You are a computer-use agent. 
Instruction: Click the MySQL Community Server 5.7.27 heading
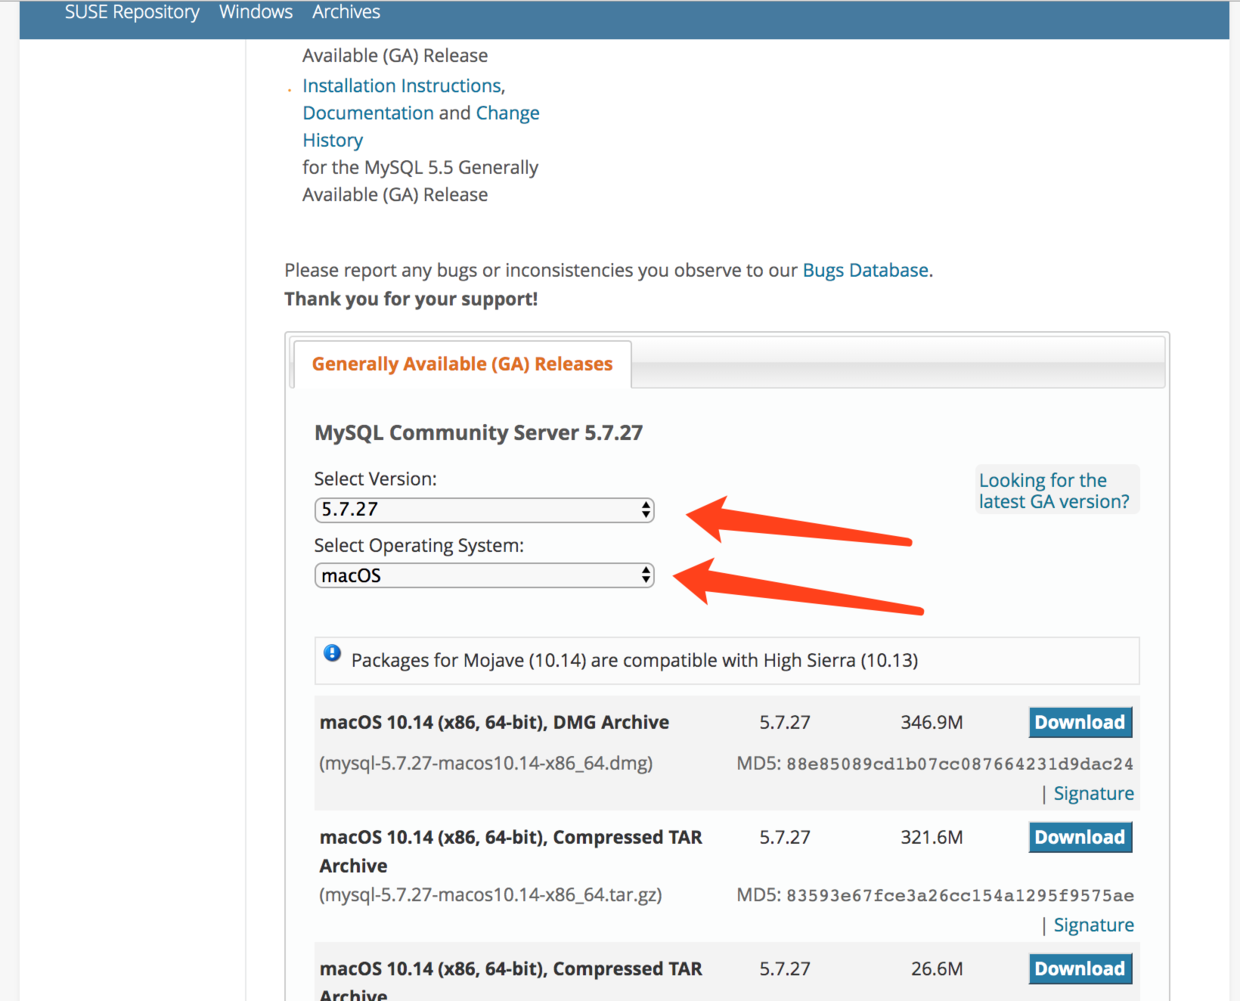tap(478, 433)
